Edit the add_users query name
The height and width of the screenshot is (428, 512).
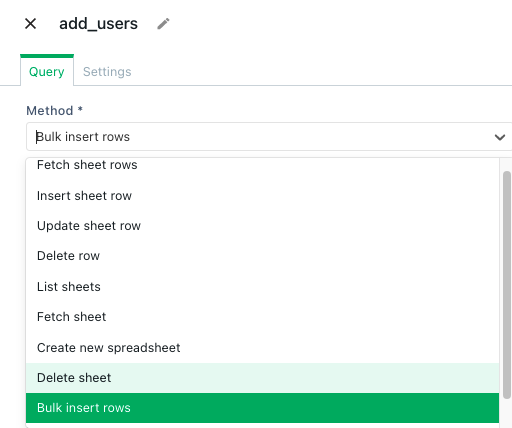click(x=163, y=24)
